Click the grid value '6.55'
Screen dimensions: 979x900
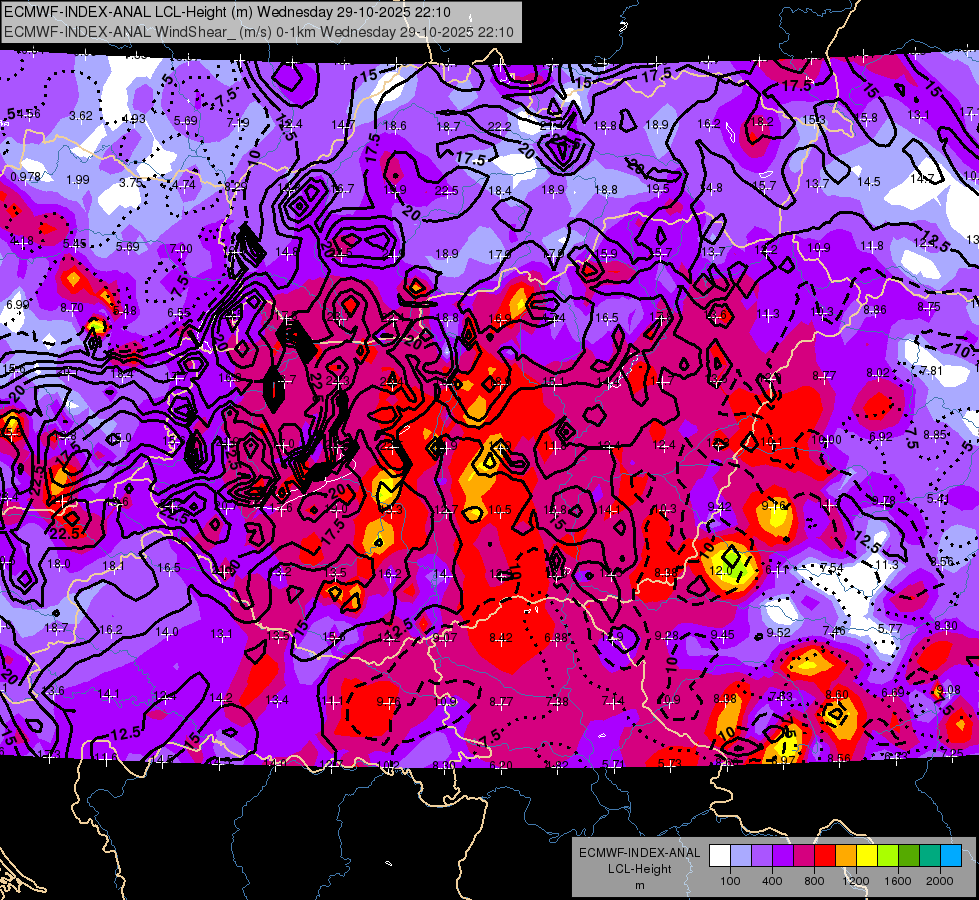click(179, 312)
